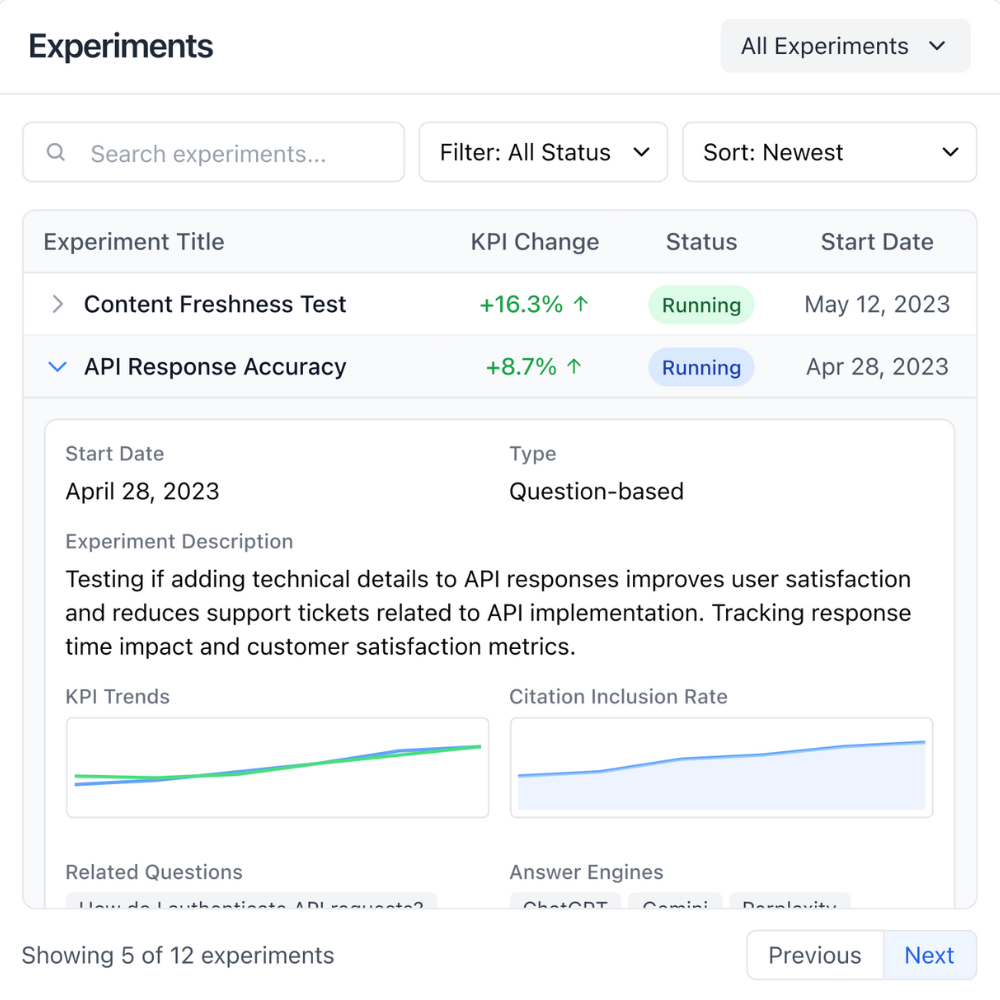Click the search magnifying glass icon

point(56,152)
